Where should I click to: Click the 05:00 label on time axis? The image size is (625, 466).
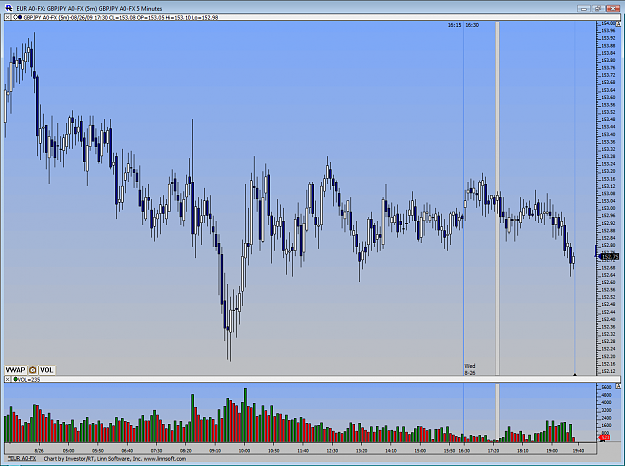[69, 451]
